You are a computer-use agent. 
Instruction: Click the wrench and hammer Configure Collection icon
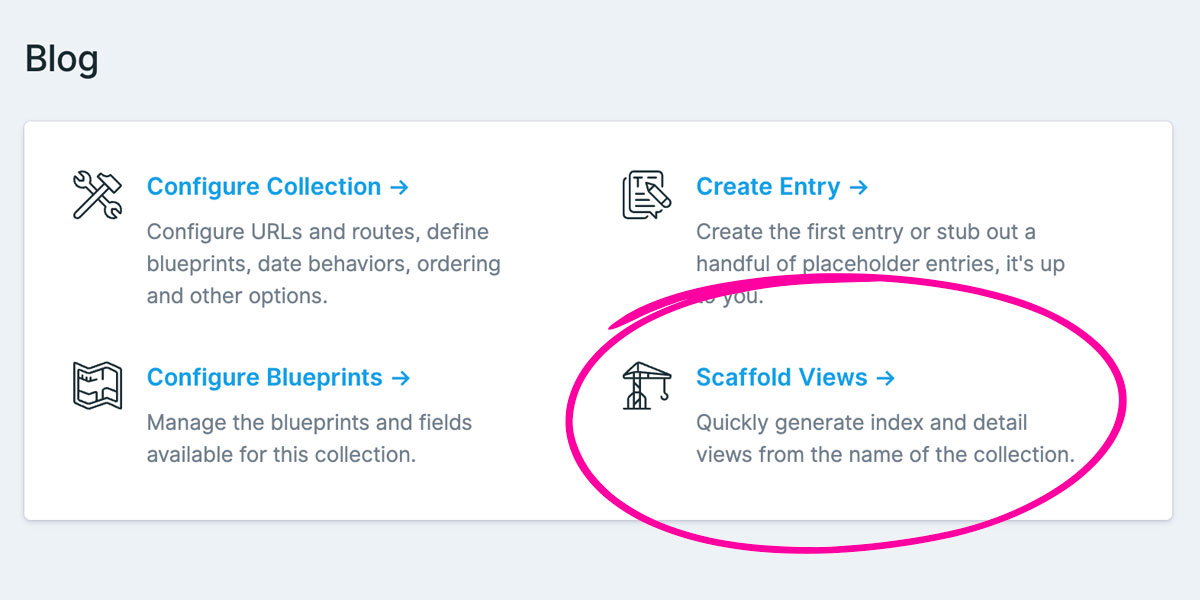click(95, 195)
